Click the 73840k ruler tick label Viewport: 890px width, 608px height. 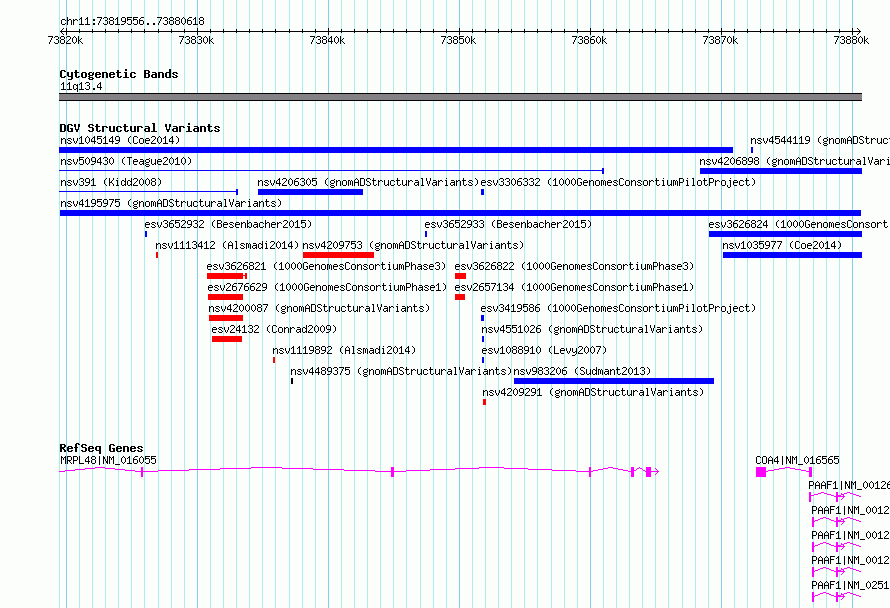(x=328, y=40)
